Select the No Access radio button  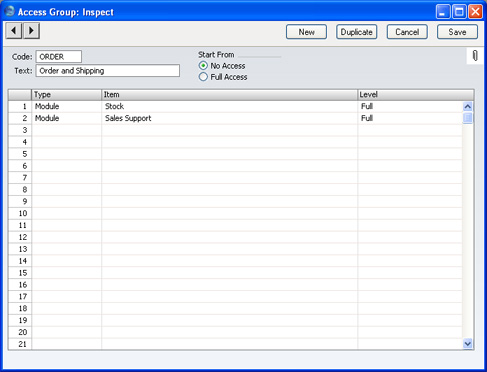click(203, 65)
